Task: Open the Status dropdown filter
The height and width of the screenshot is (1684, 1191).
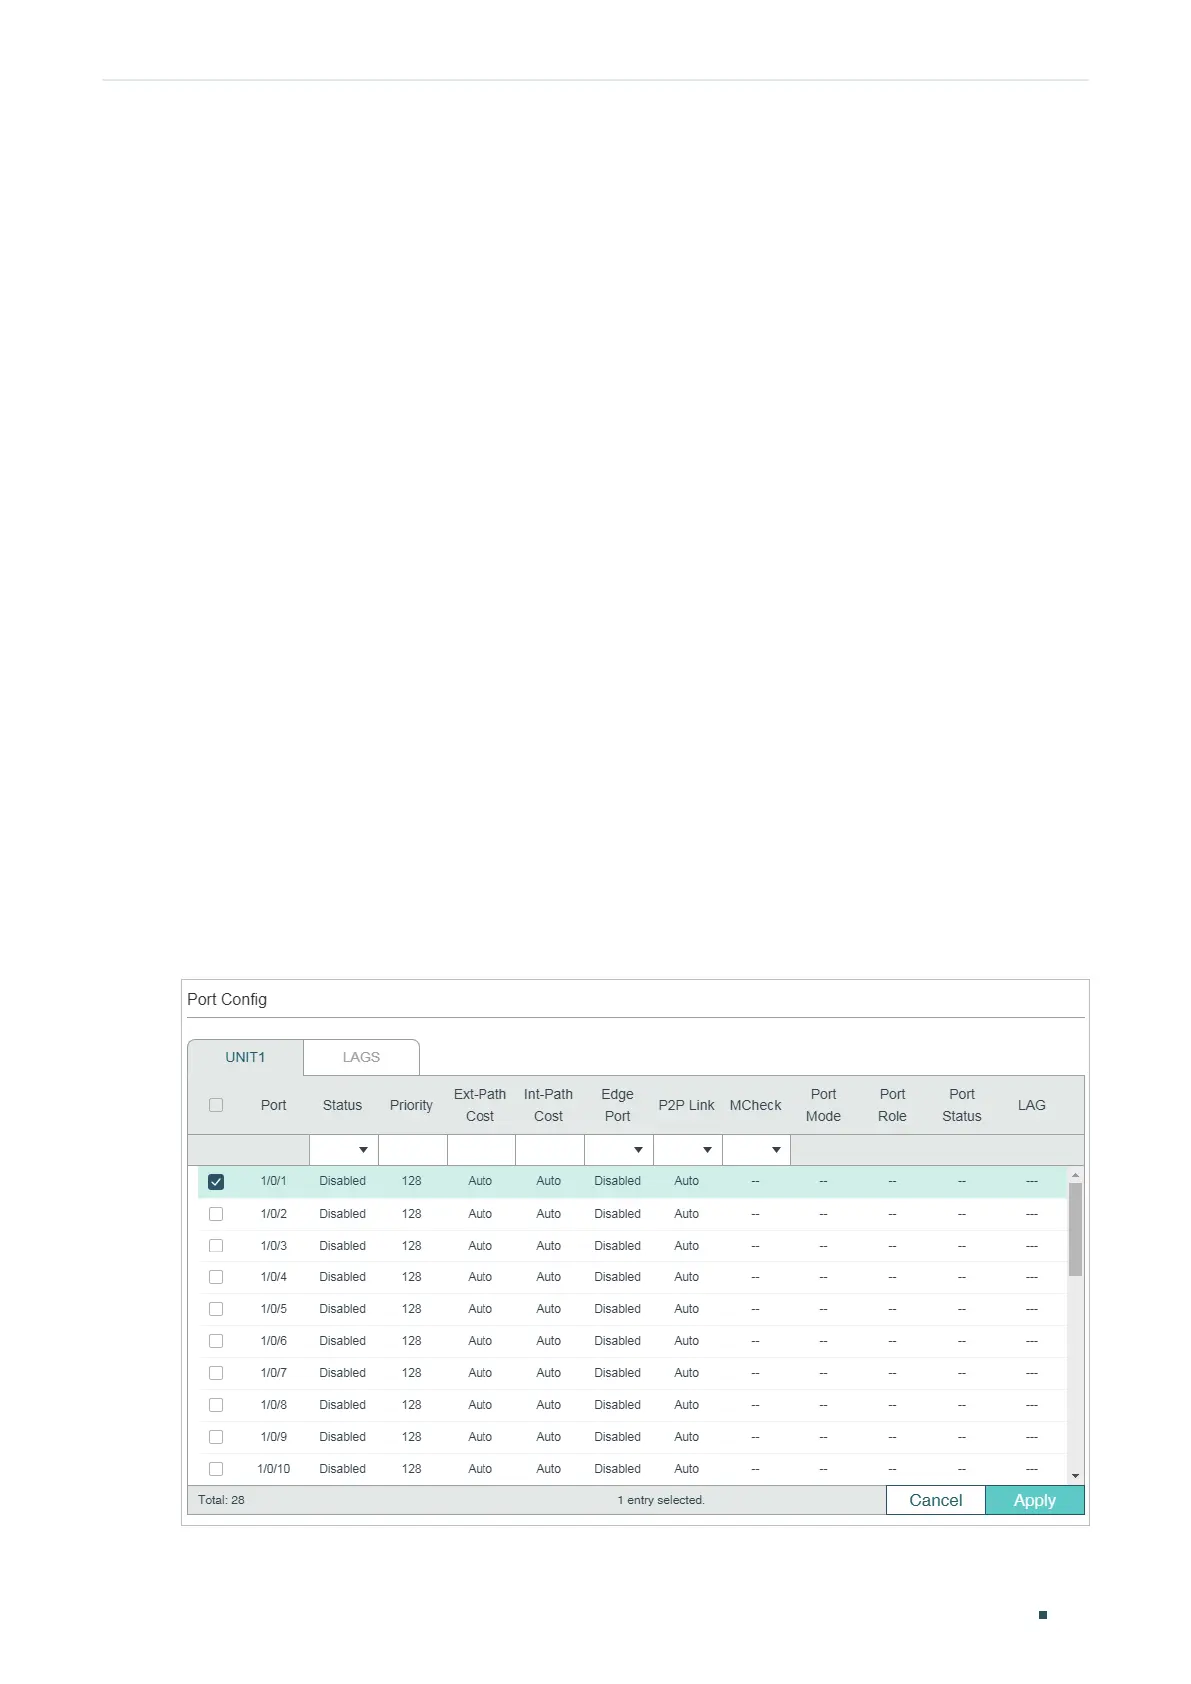Action: pos(343,1150)
